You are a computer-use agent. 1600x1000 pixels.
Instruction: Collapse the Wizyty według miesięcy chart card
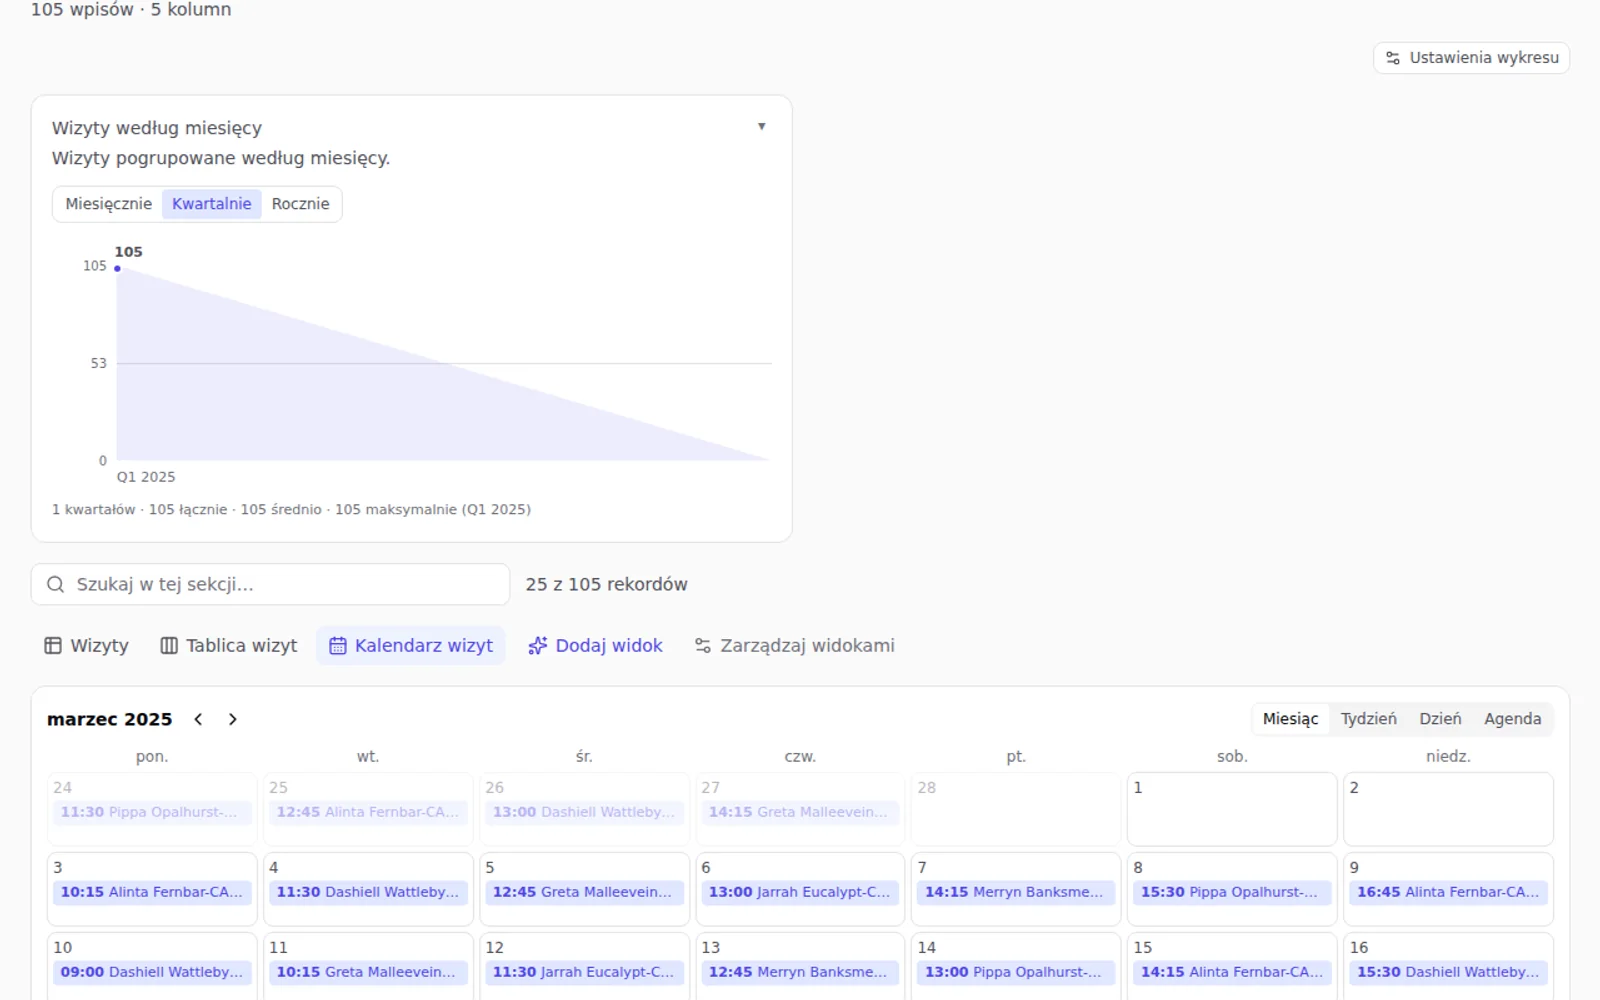point(762,127)
